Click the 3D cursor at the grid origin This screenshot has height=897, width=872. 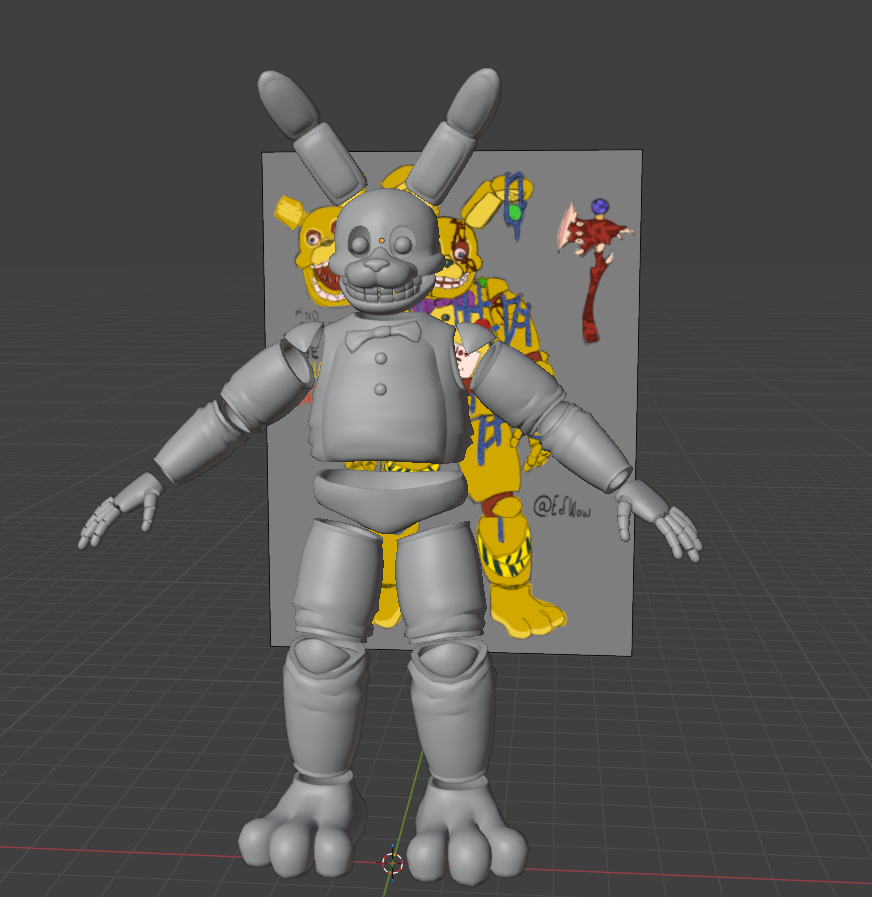click(392, 863)
